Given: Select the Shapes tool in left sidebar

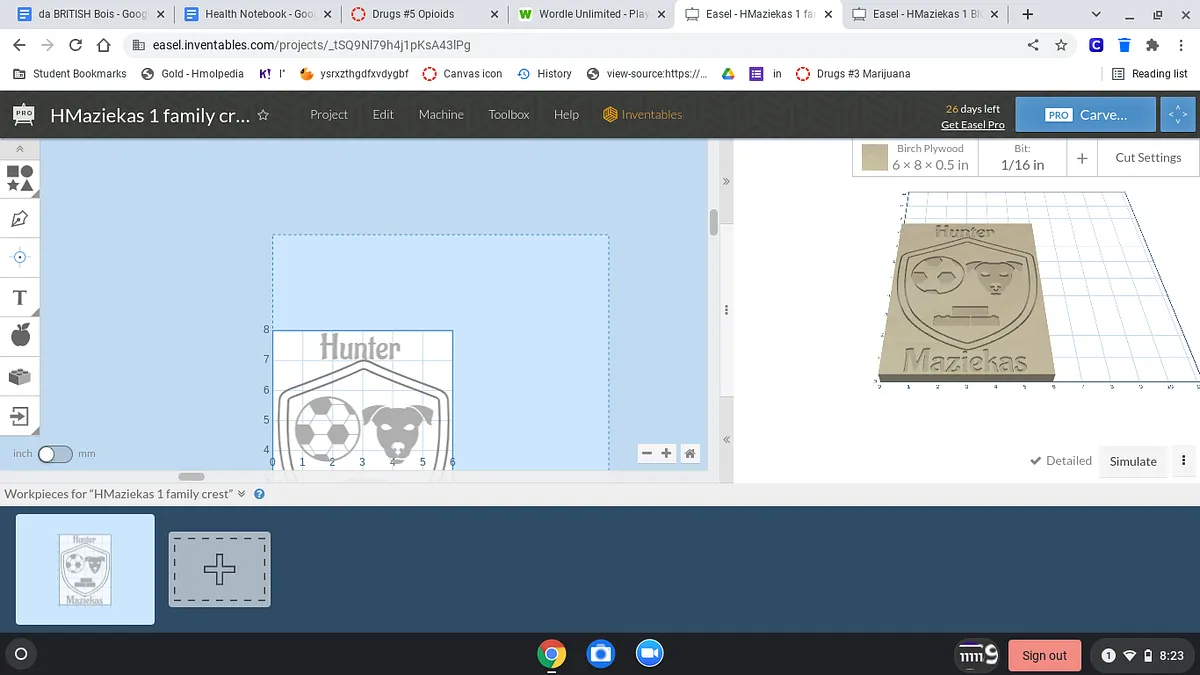Looking at the screenshot, I should [x=20, y=178].
